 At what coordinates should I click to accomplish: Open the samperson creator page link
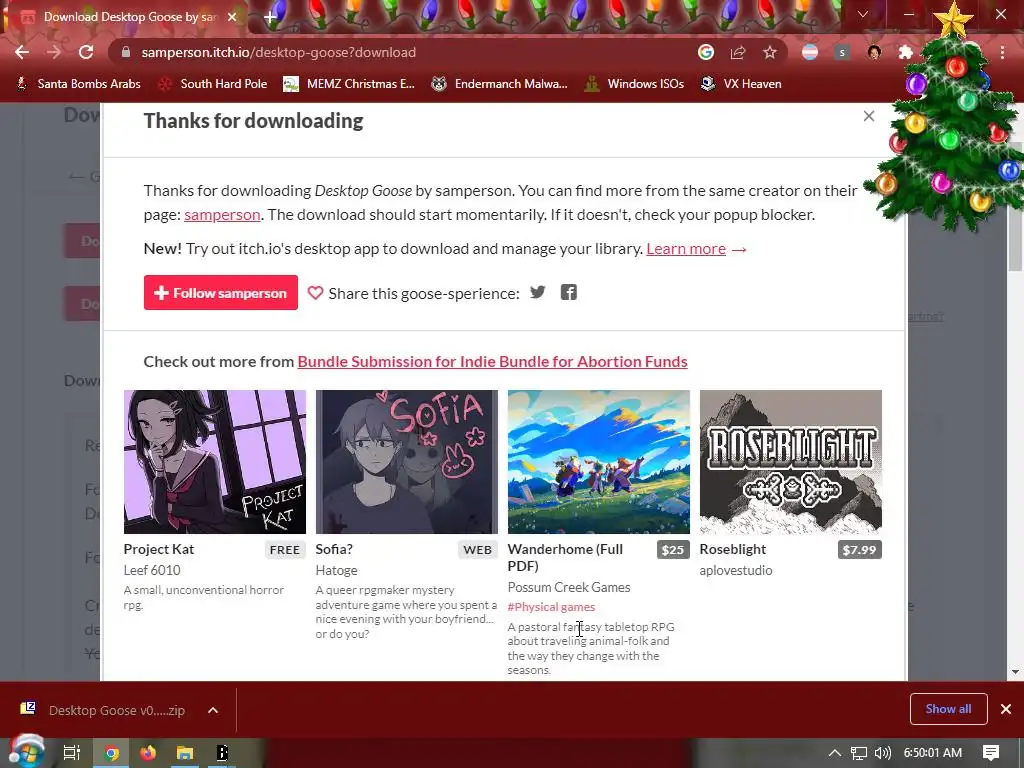[x=222, y=215]
